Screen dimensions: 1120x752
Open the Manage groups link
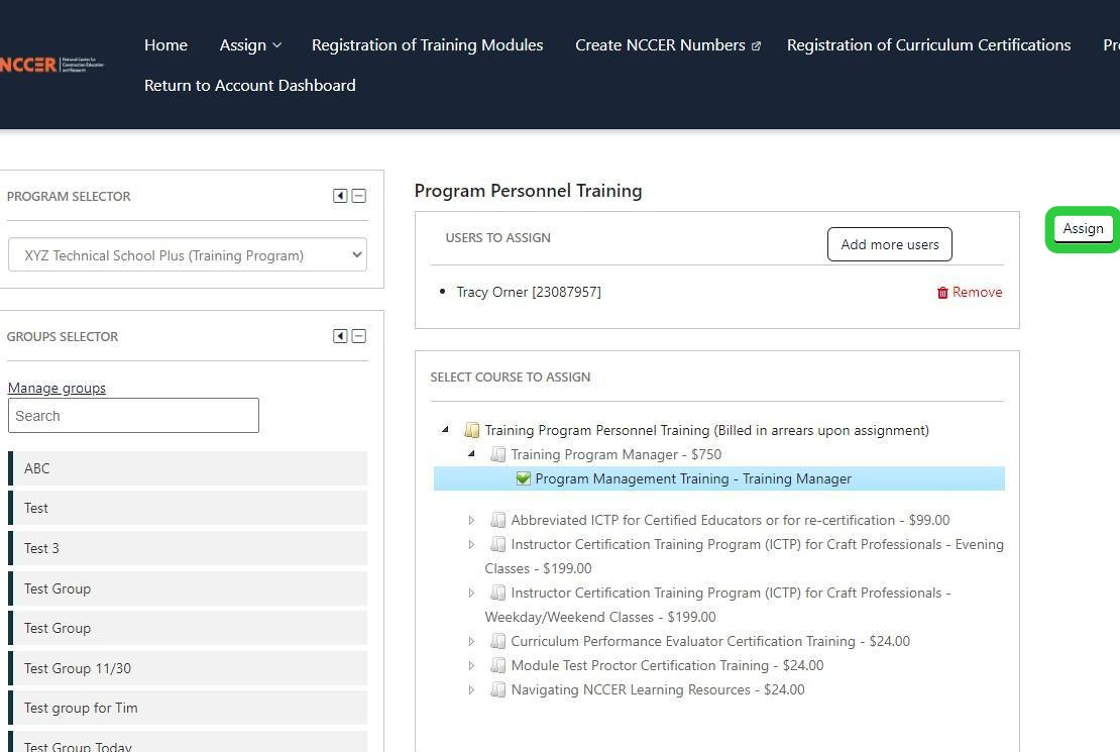click(x=57, y=388)
